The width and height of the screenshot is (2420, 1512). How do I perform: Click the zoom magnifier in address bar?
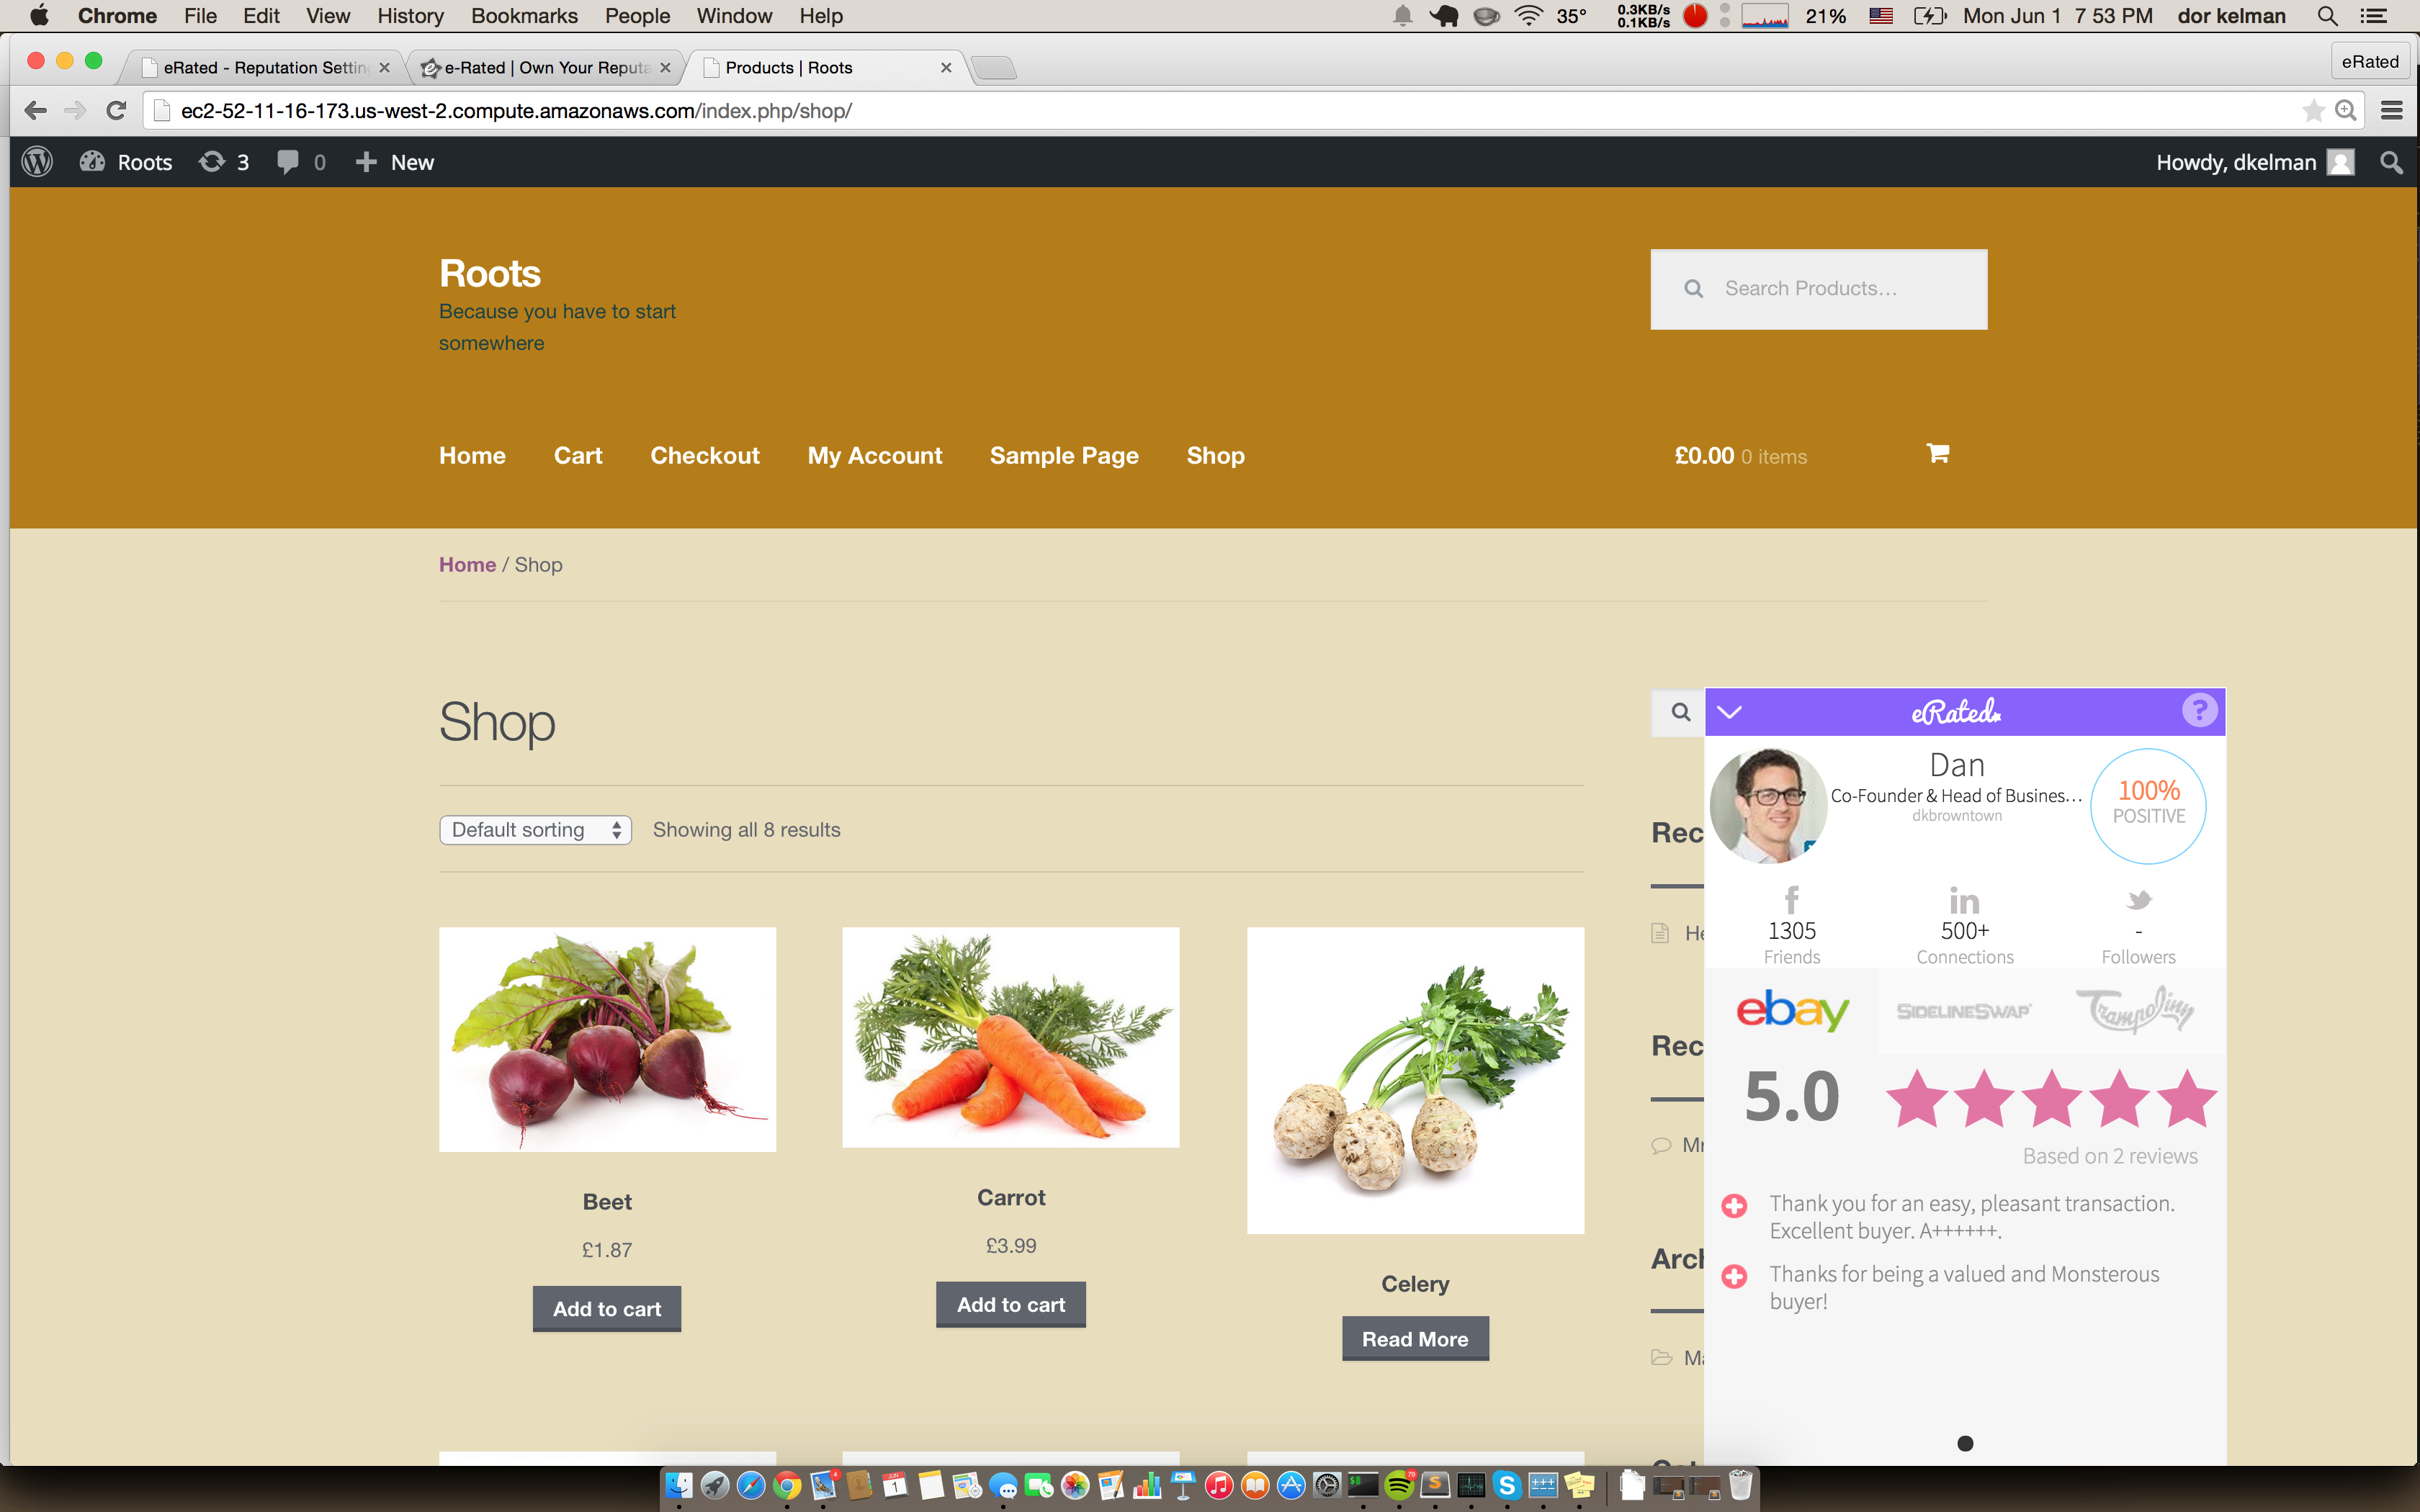2346,110
